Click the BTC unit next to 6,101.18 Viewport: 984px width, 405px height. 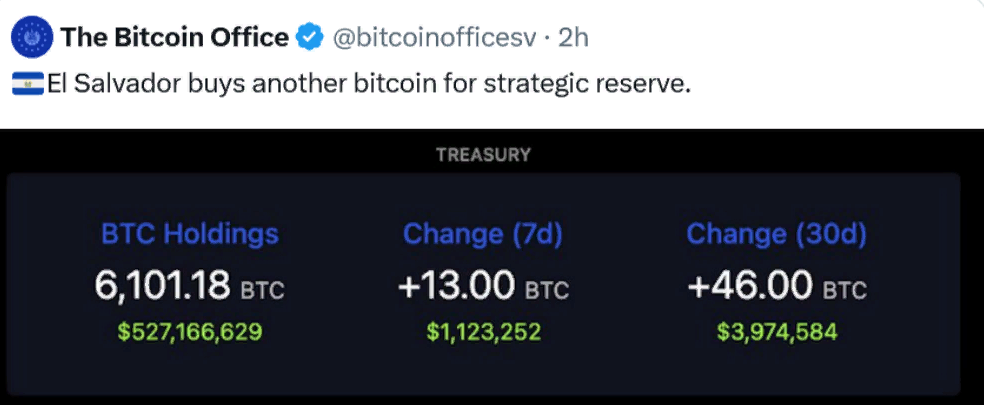tap(263, 291)
